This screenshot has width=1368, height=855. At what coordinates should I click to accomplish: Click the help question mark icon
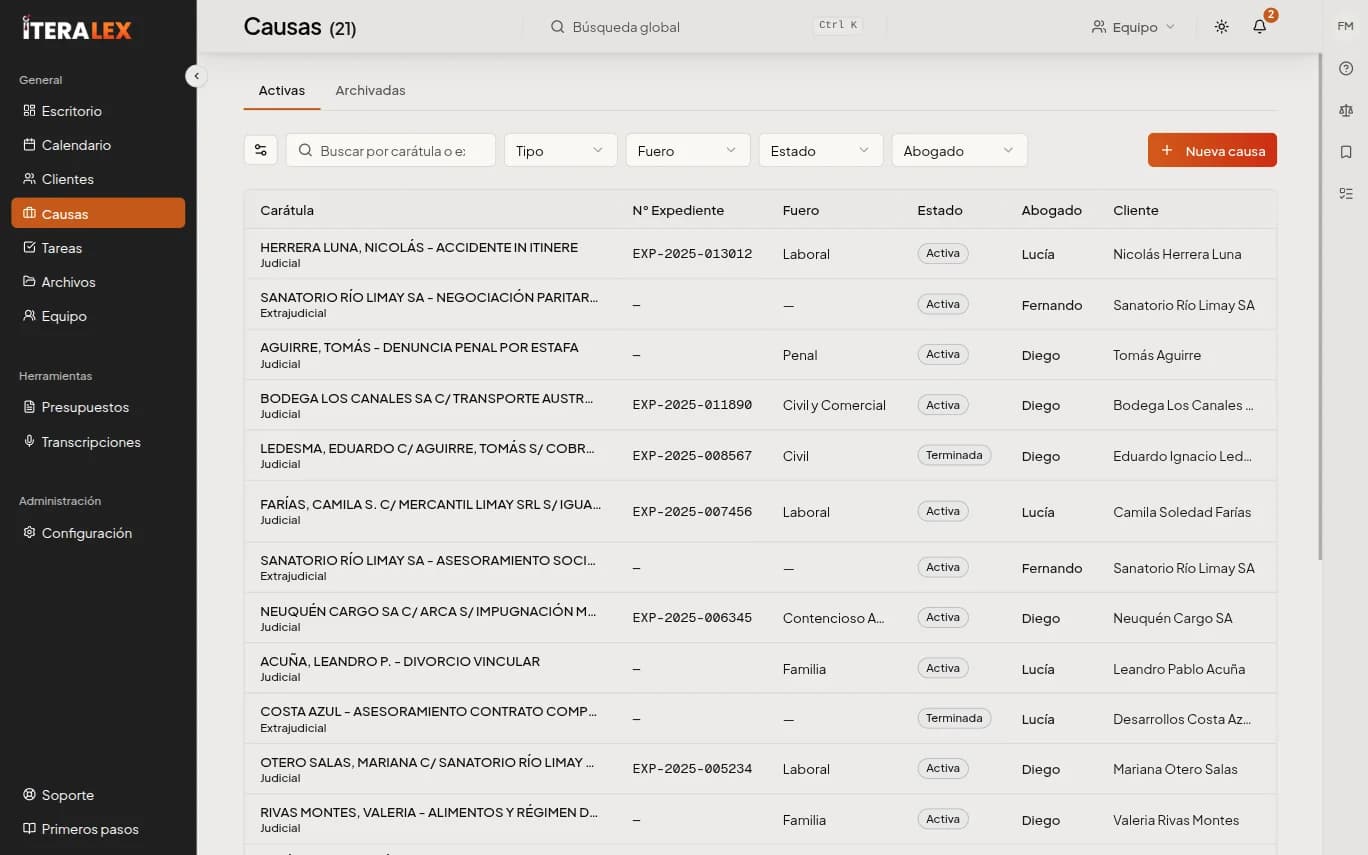click(1345, 69)
